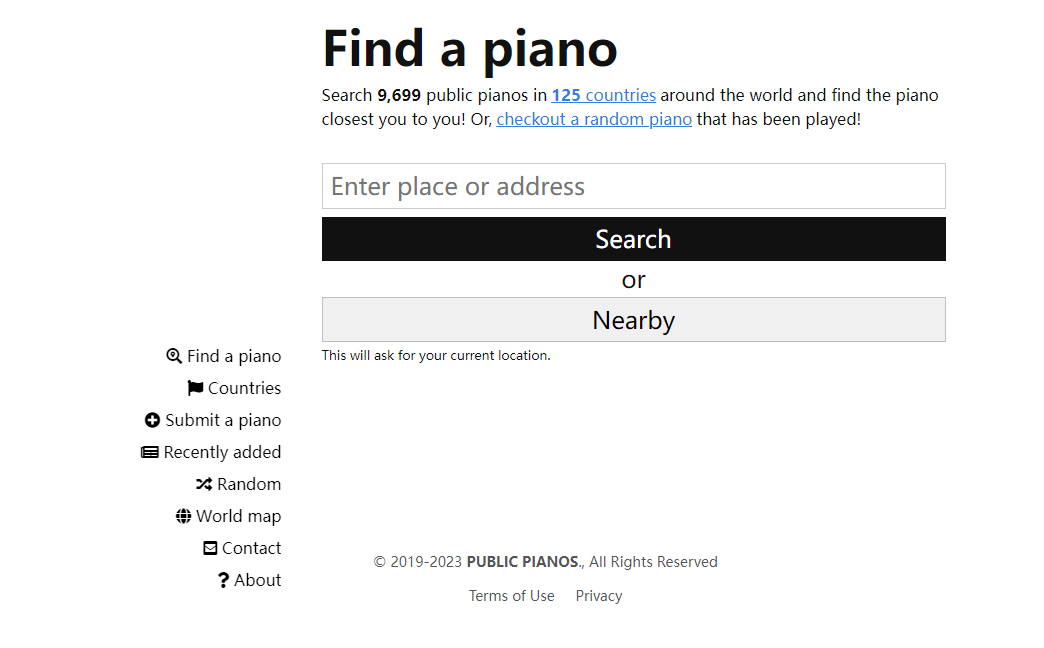The height and width of the screenshot is (648, 1044).
Task: Click the shuffle icon for Random
Action: click(204, 483)
